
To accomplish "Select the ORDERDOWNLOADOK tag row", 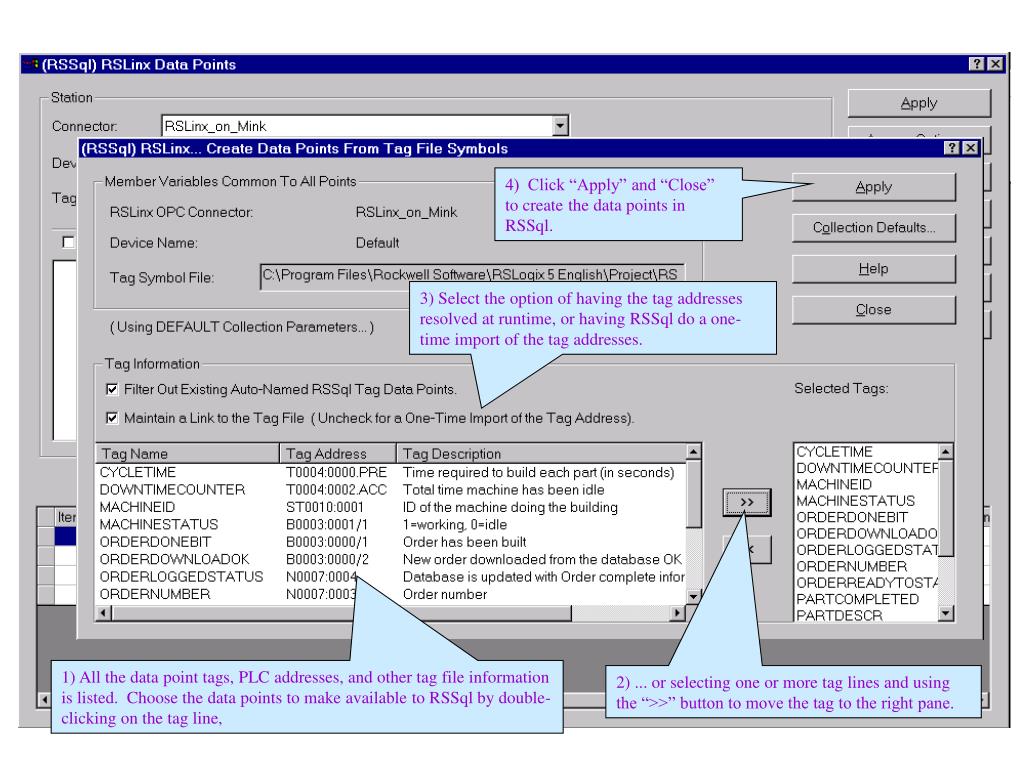I will point(391,560).
